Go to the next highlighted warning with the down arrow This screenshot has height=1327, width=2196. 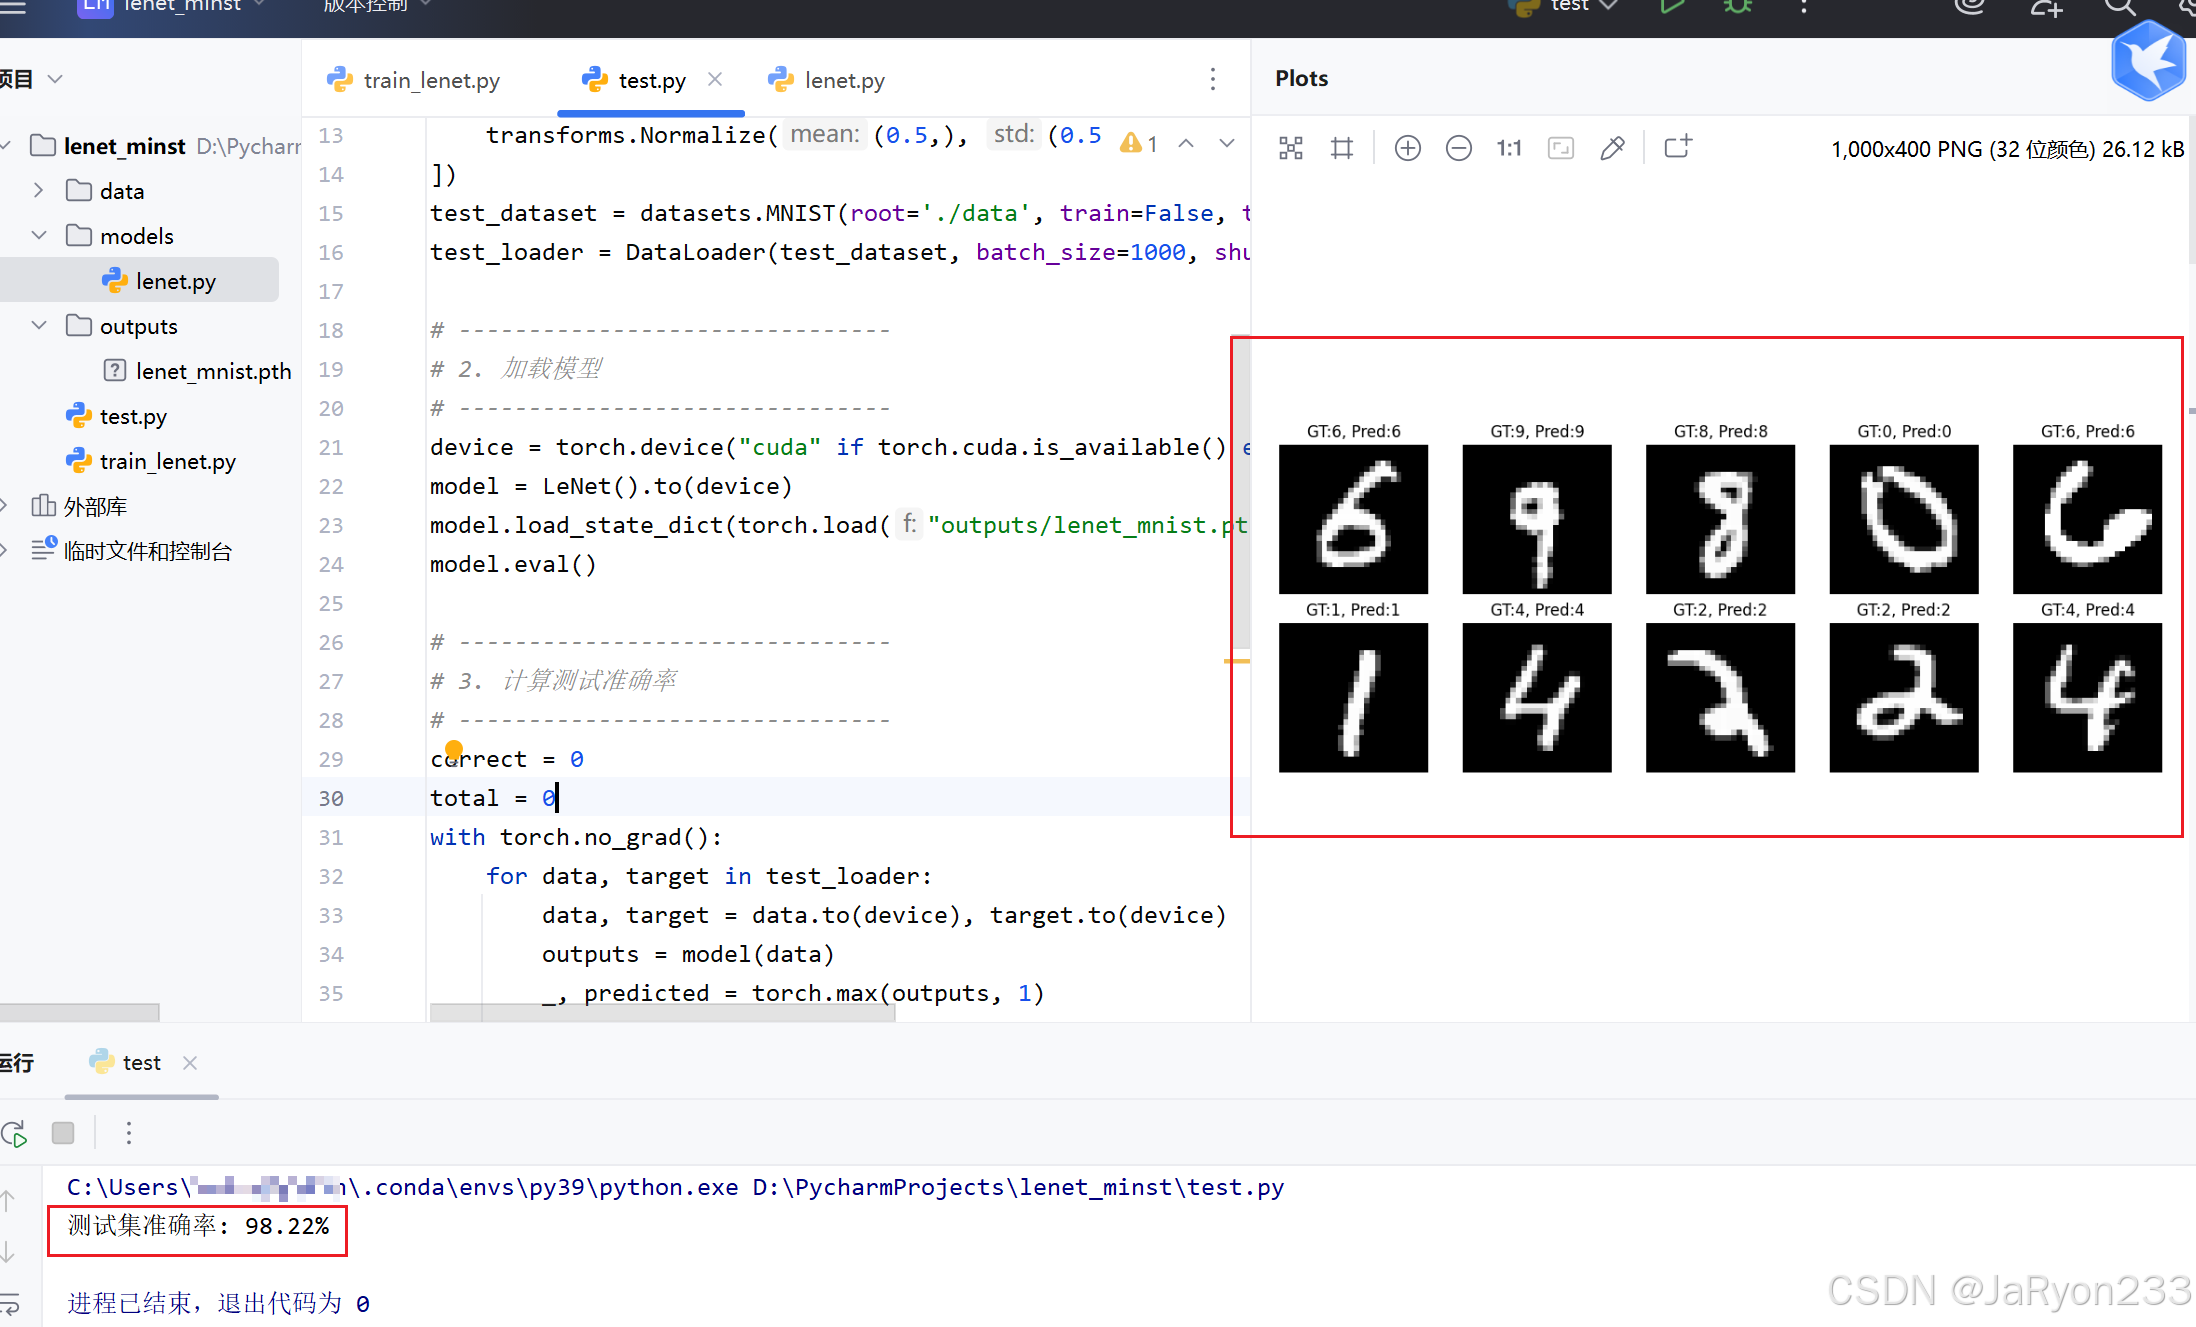click(x=1226, y=143)
